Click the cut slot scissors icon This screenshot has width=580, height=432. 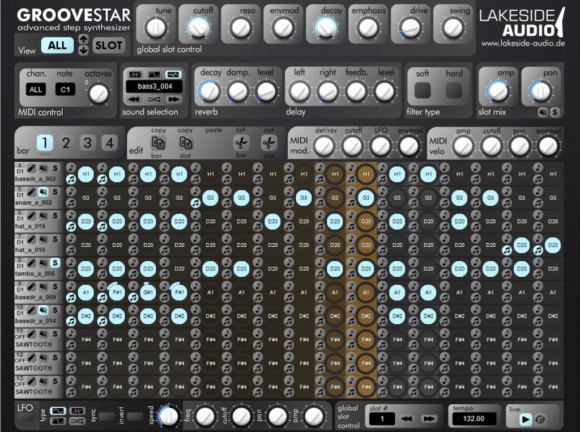(269, 143)
